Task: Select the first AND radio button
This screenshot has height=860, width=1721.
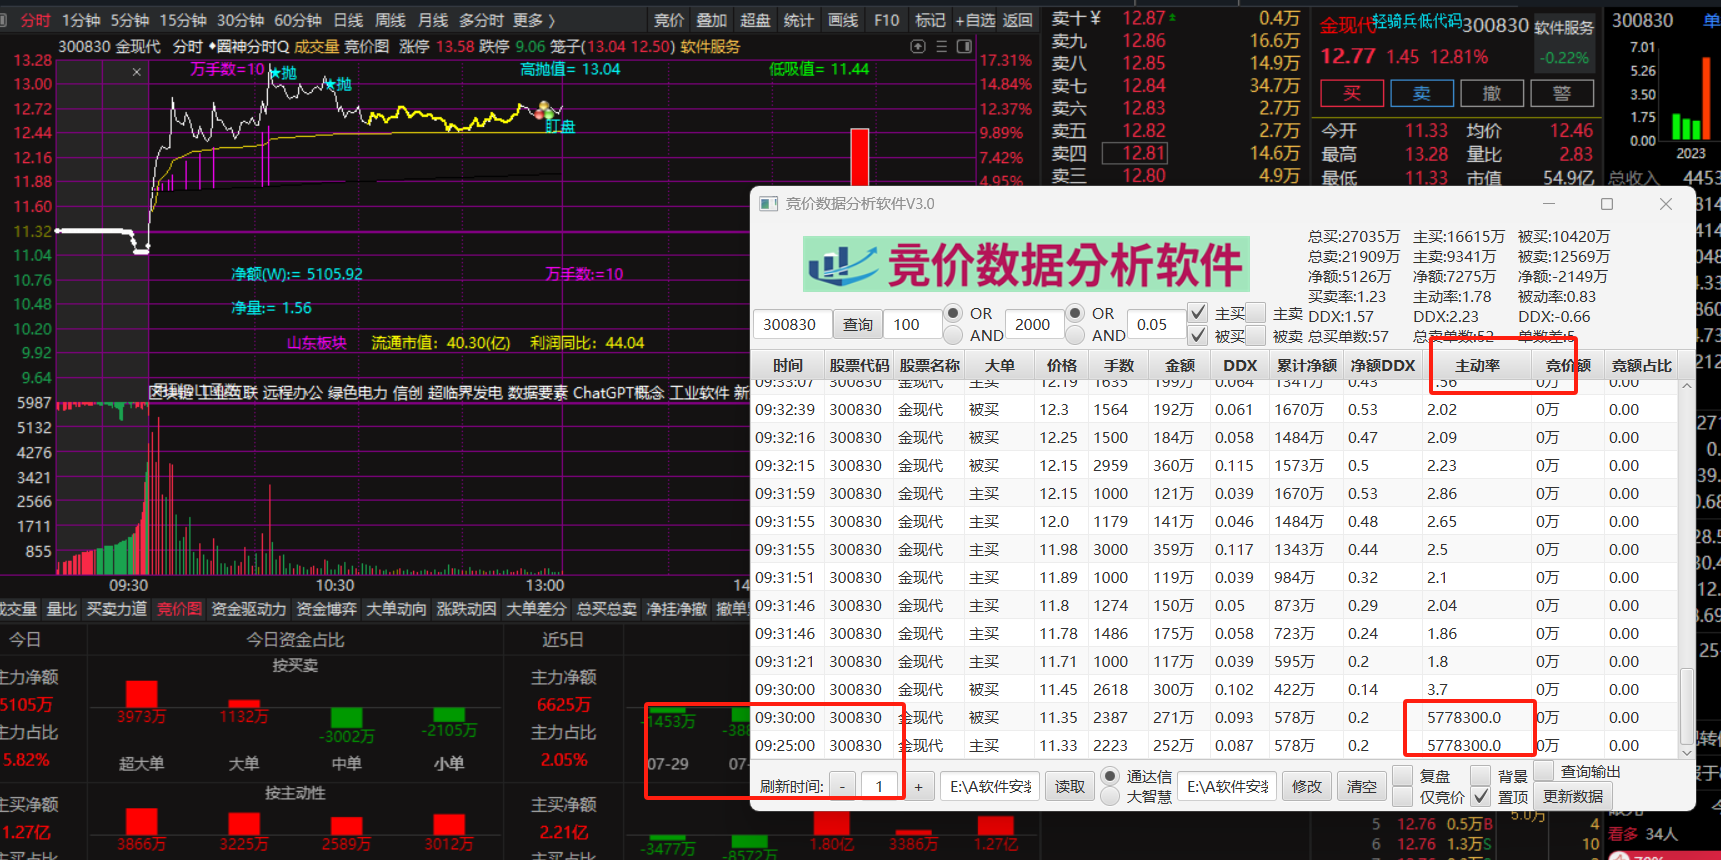Action: (953, 335)
